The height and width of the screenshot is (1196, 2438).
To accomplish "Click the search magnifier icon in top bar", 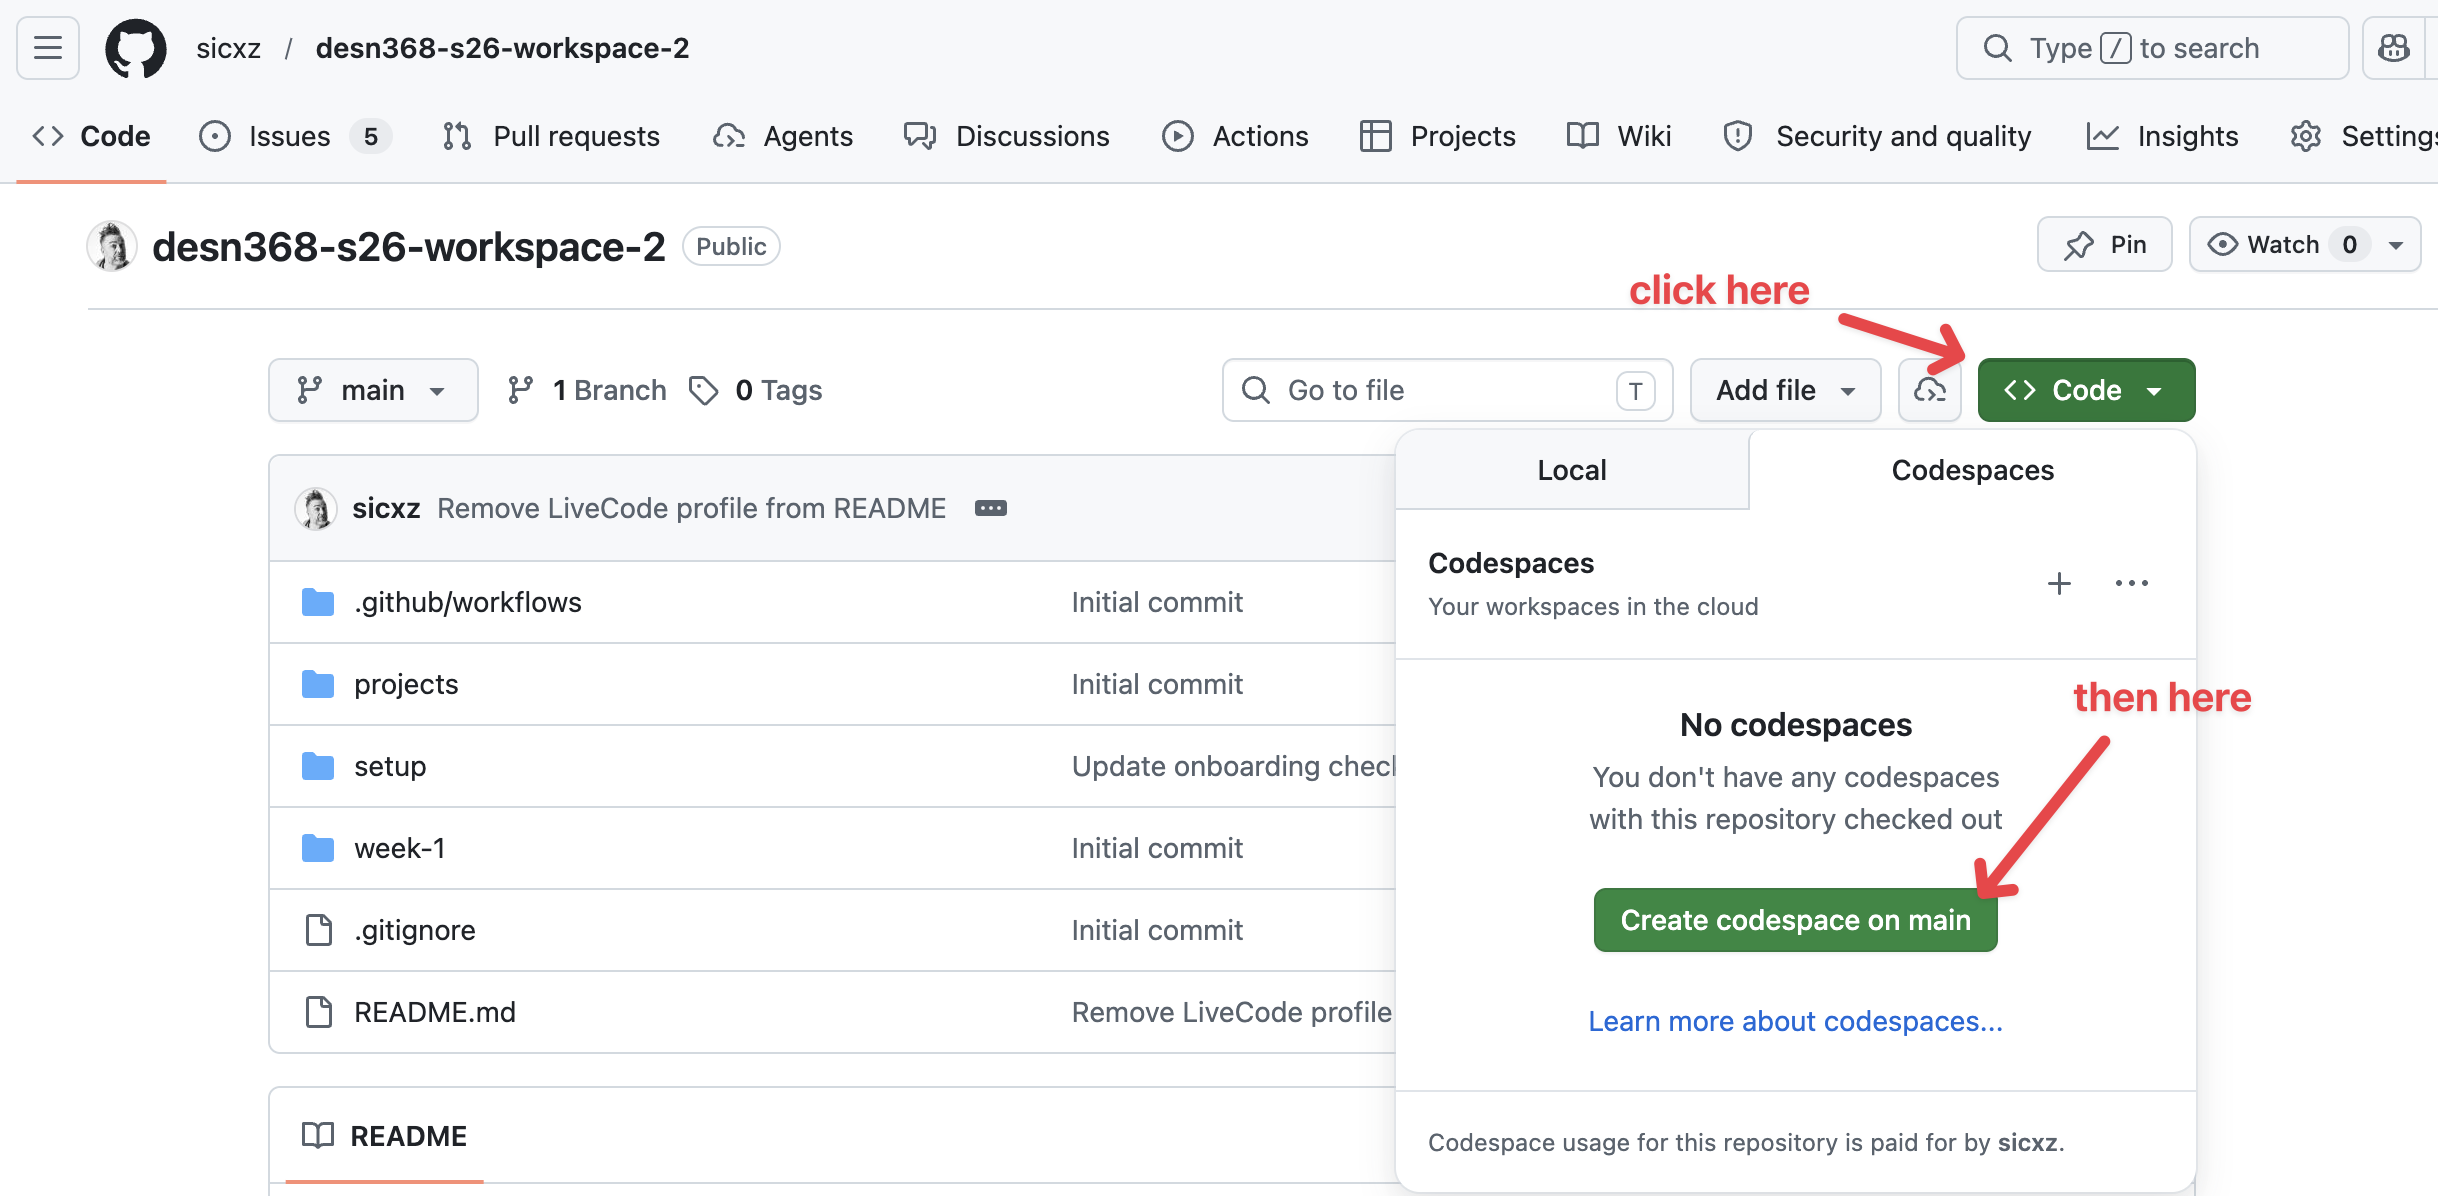I will click(x=1997, y=48).
